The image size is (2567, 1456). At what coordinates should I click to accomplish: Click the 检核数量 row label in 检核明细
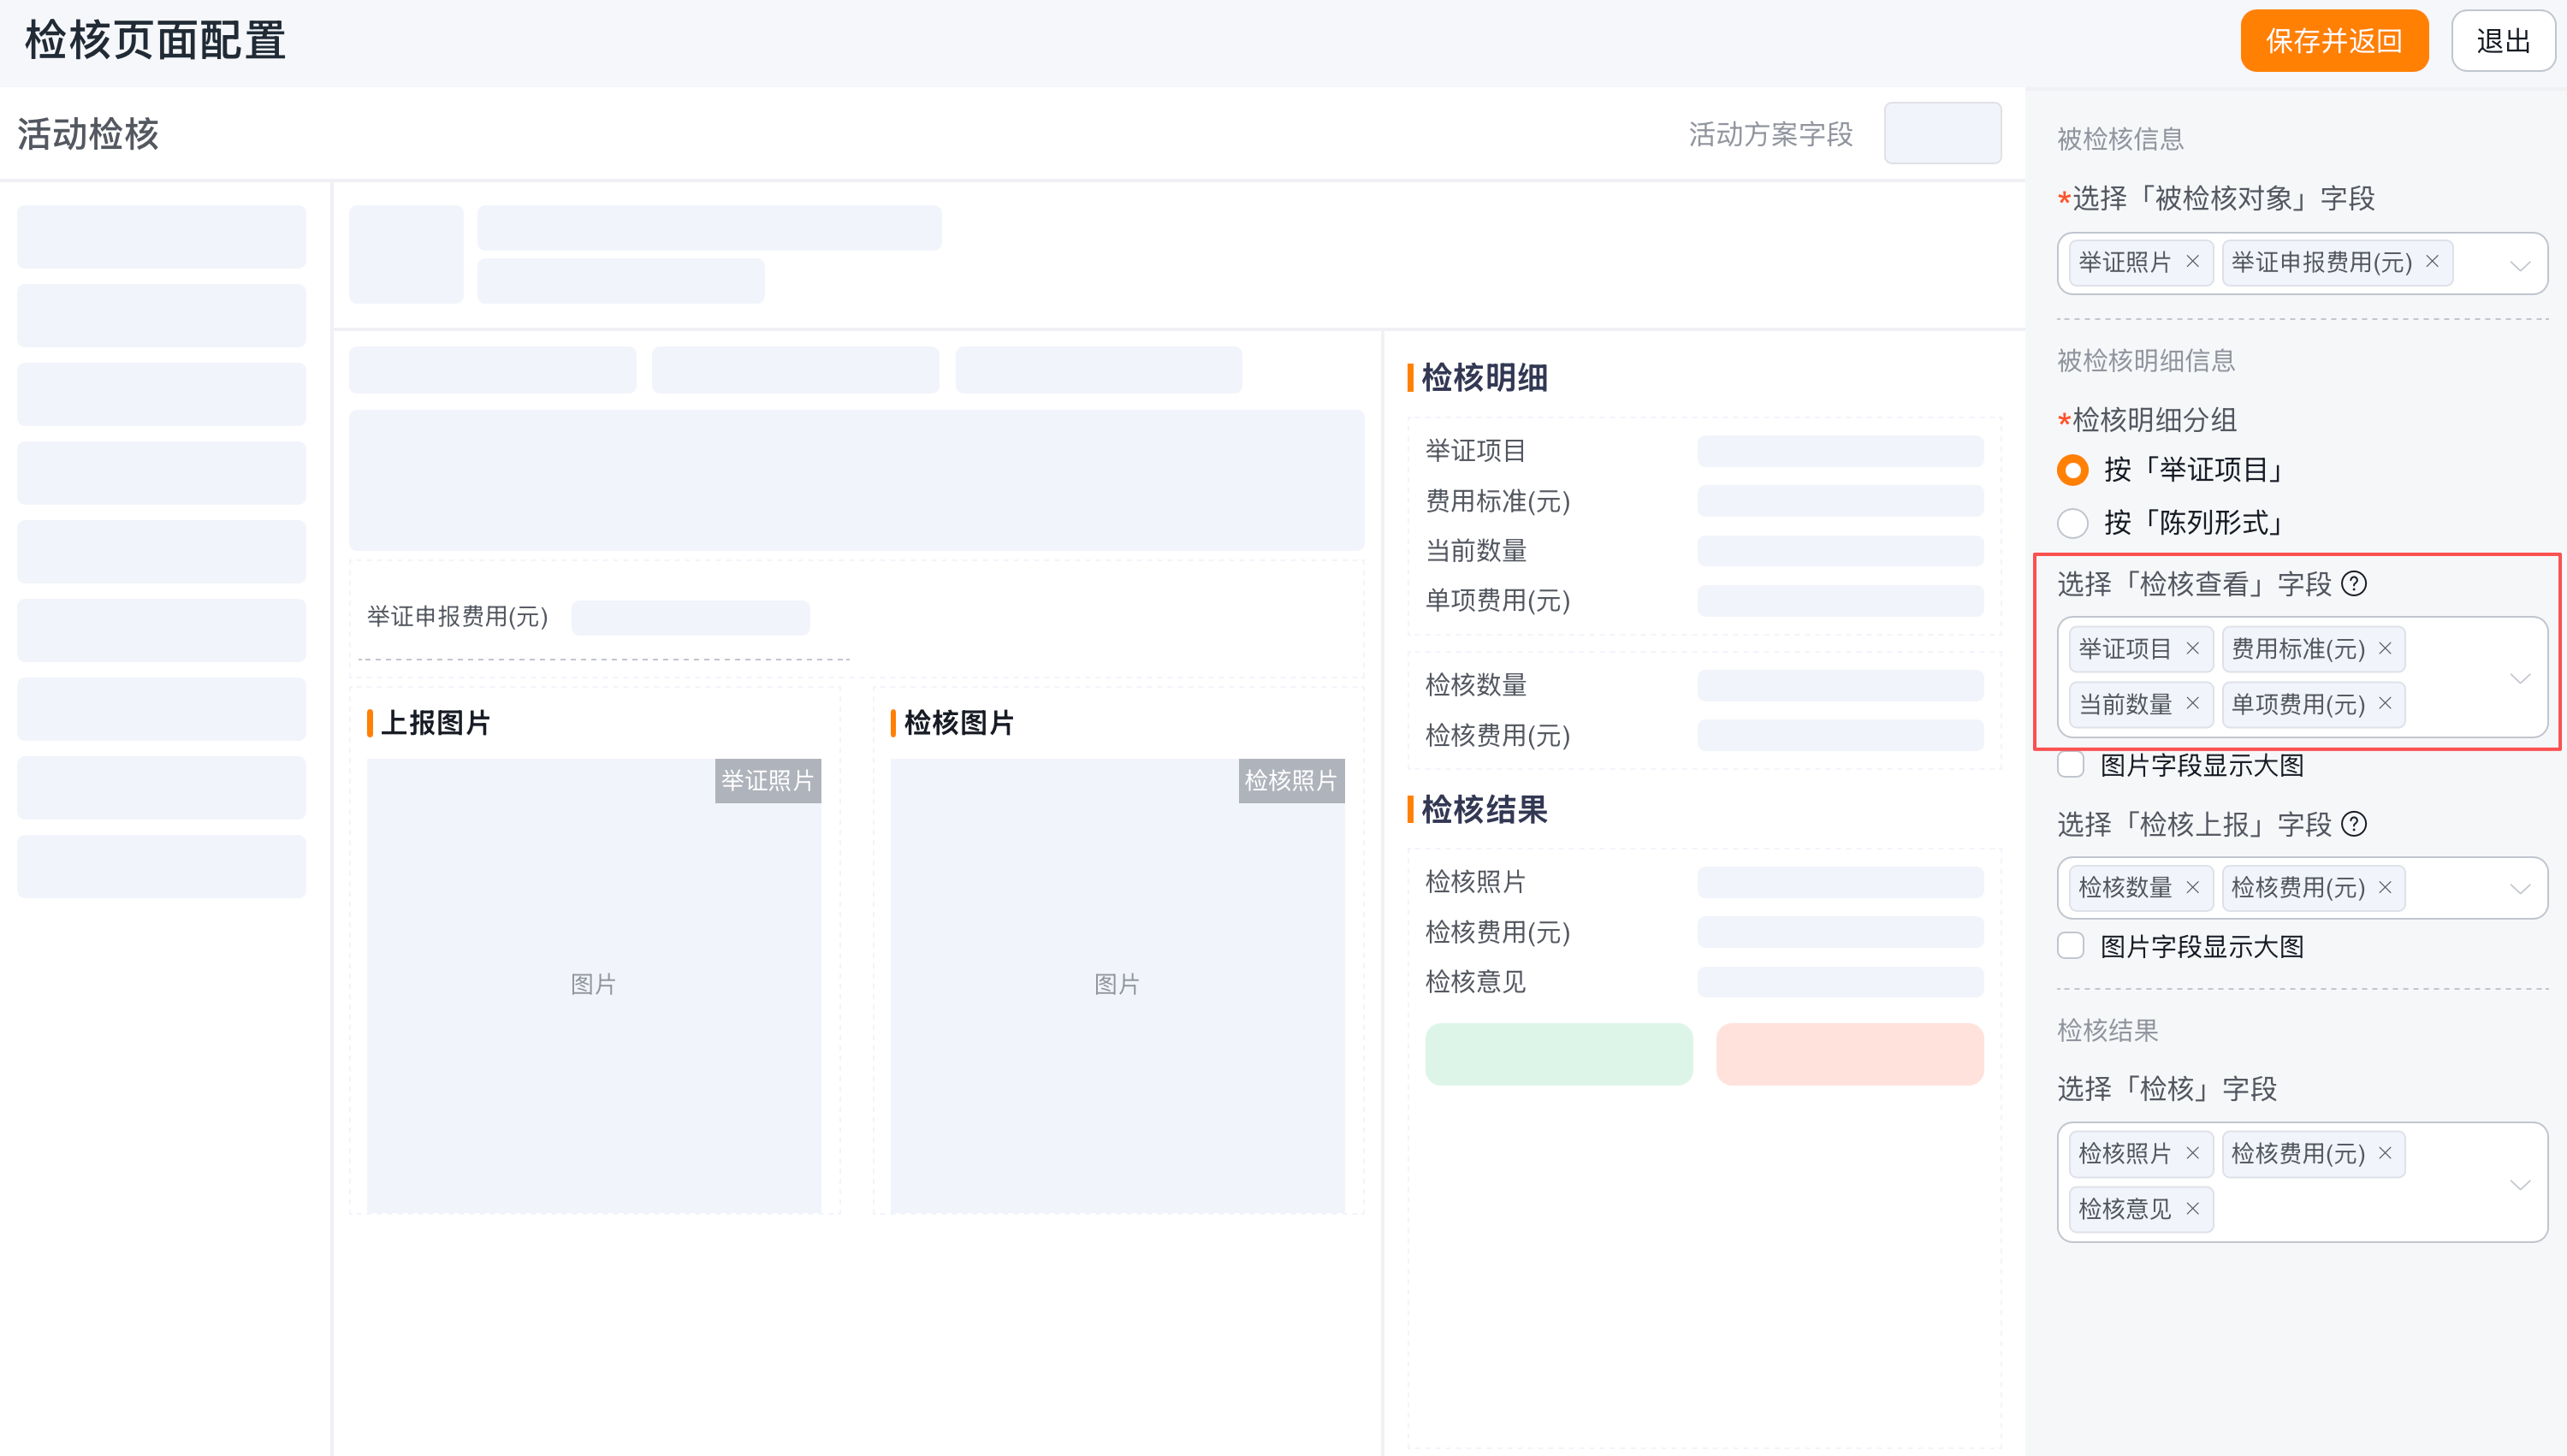[x=1475, y=685]
